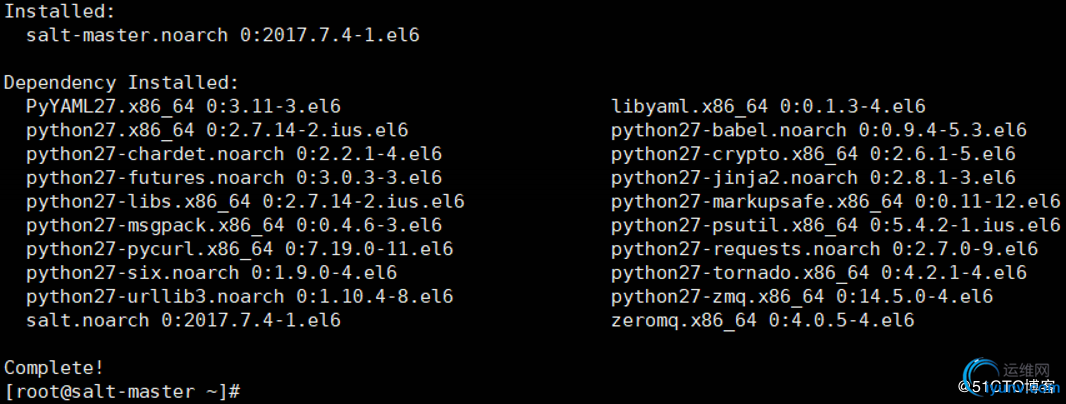Click the 'Complete!' status message
This screenshot has width=1066, height=404.
click(54, 368)
